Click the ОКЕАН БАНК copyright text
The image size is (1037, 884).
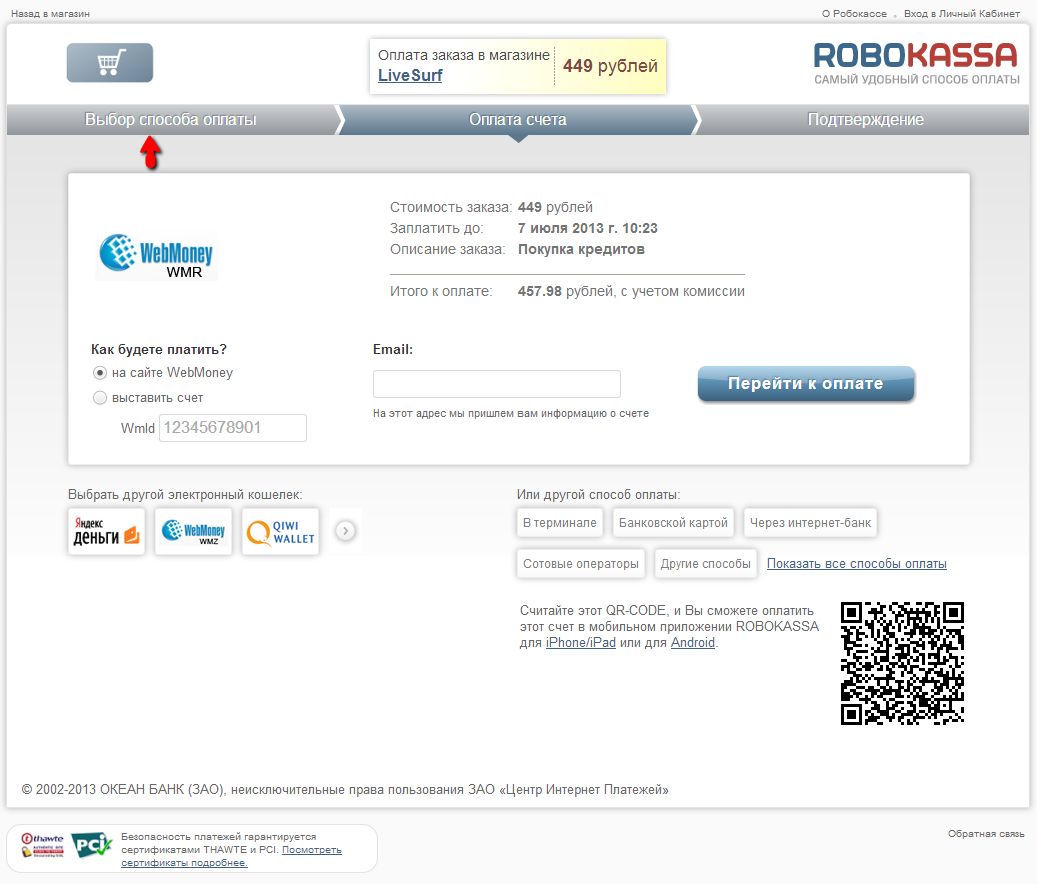(x=345, y=789)
